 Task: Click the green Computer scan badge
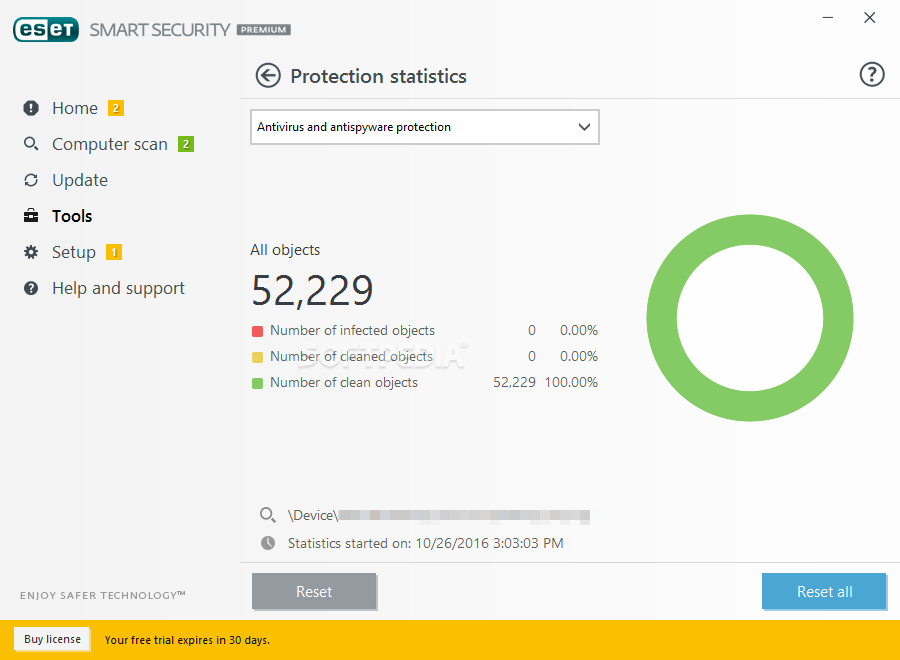186,144
